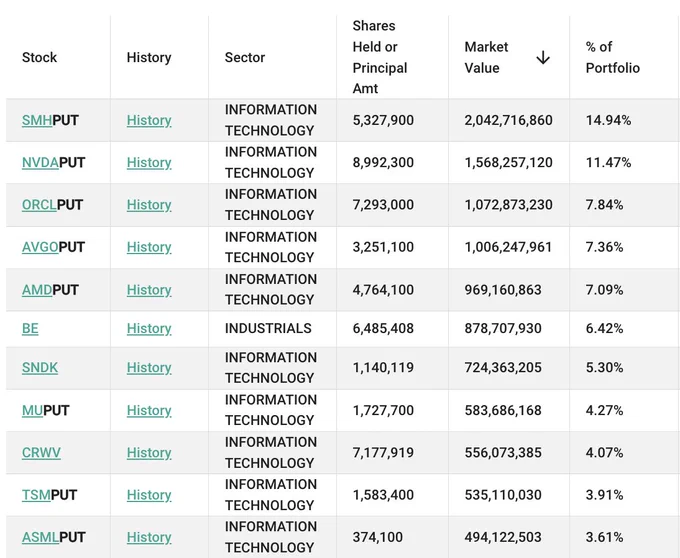View History for the TSM row
The width and height of the screenshot is (680, 558).
tap(149, 495)
